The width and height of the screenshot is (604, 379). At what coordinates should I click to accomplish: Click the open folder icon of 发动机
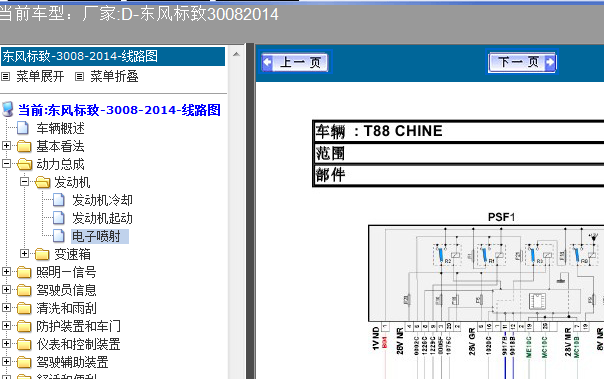point(42,182)
